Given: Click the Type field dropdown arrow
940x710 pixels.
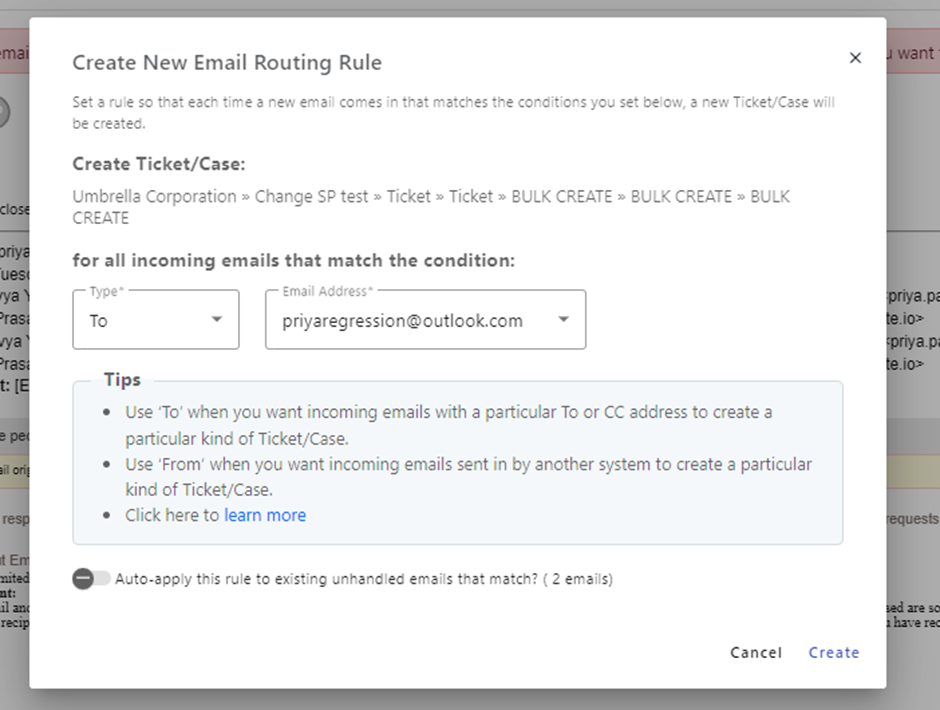Looking at the screenshot, I should point(216,320).
